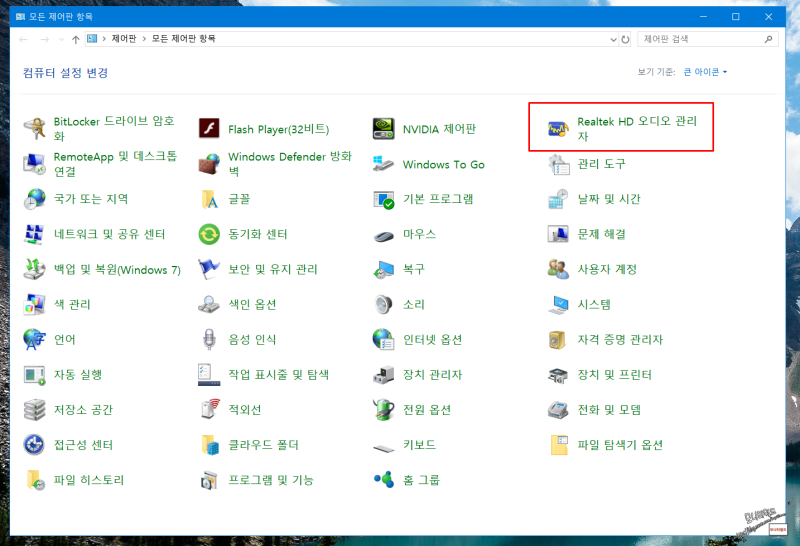Open the 언어 link
Image resolution: width=800 pixels, height=546 pixels.
65,340
